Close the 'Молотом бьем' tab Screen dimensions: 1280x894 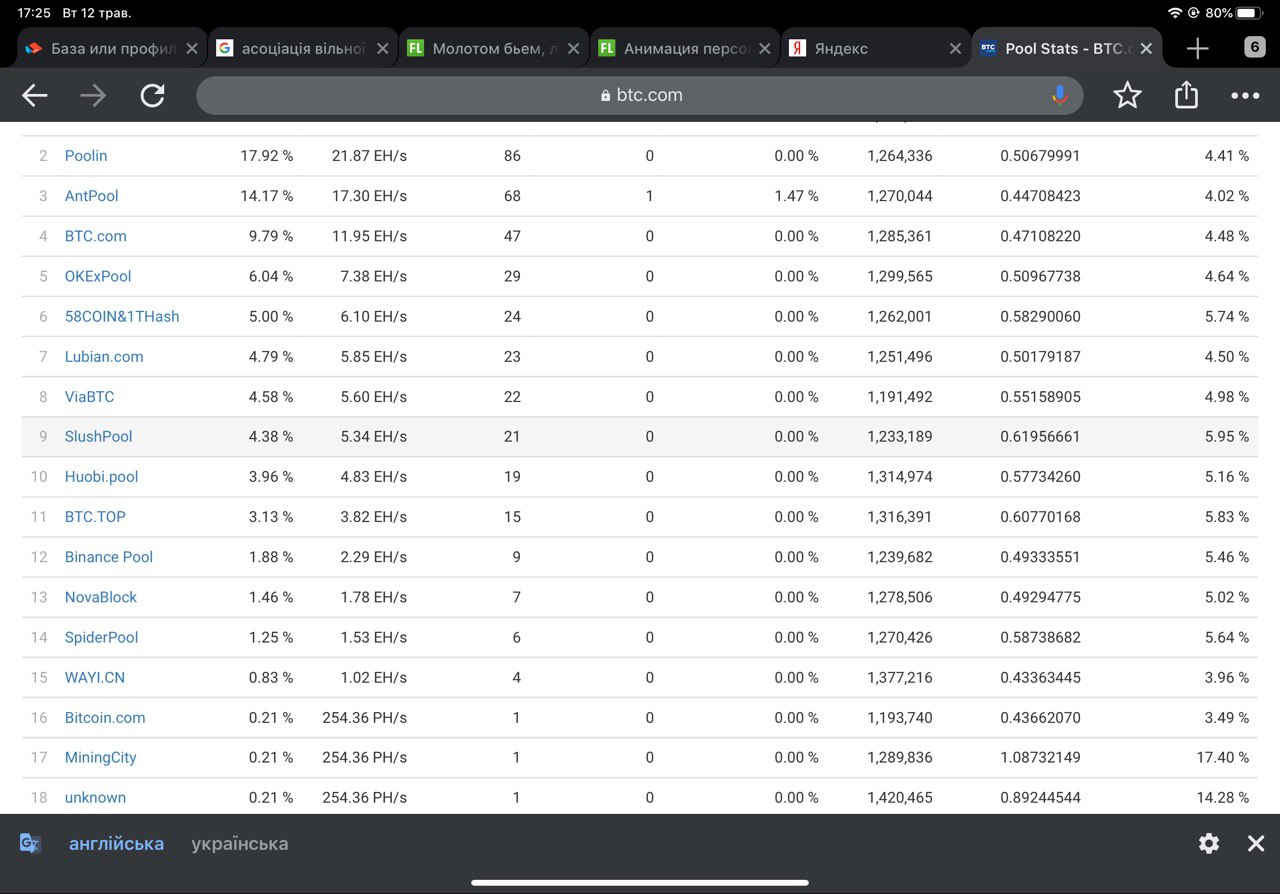[x=573, y=48]
